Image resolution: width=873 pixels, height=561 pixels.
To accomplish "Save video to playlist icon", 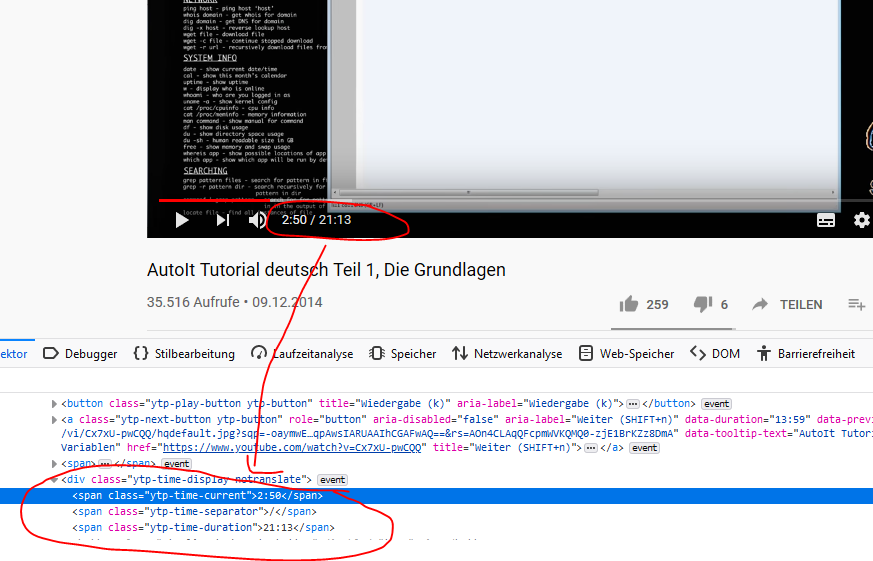I will click(856, 304).
